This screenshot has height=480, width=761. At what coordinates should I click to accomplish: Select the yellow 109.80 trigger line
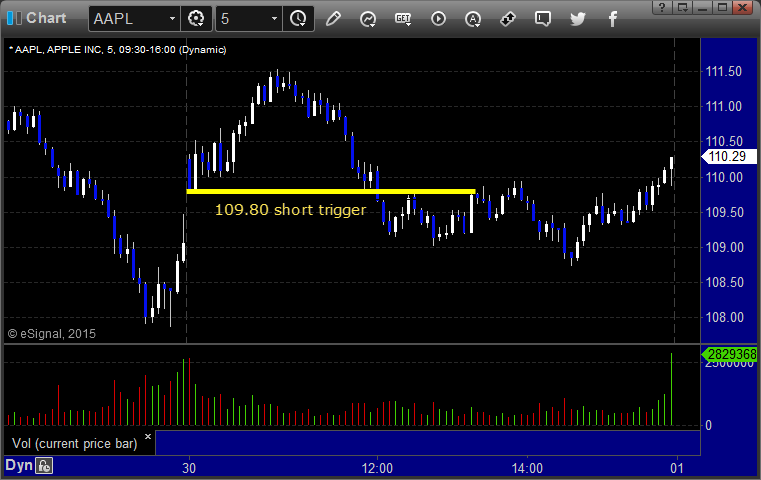pyautogui.click(x=331, y=192)
